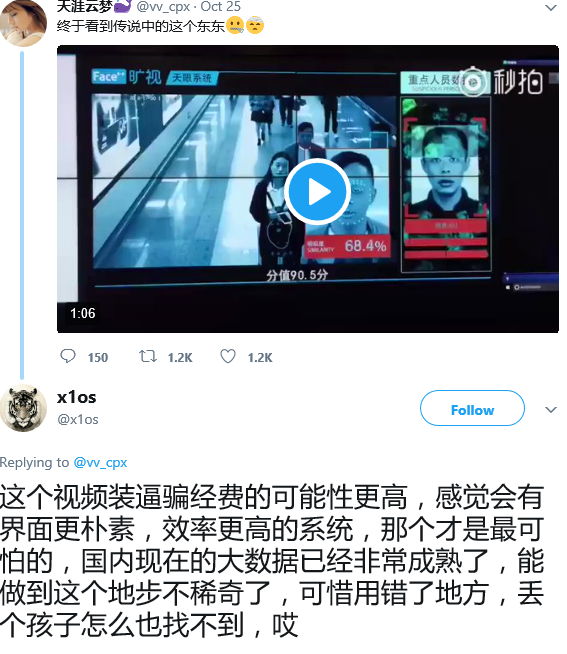This screenshot has width=567, height=654.
Task: Click the retweet arrows icon
Action: coord(148,357)
